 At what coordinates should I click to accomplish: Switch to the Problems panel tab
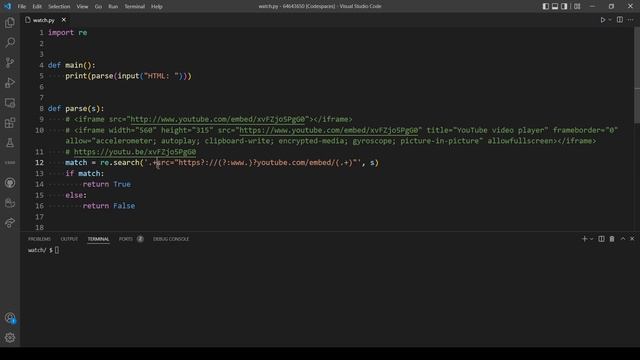(40, 239)
